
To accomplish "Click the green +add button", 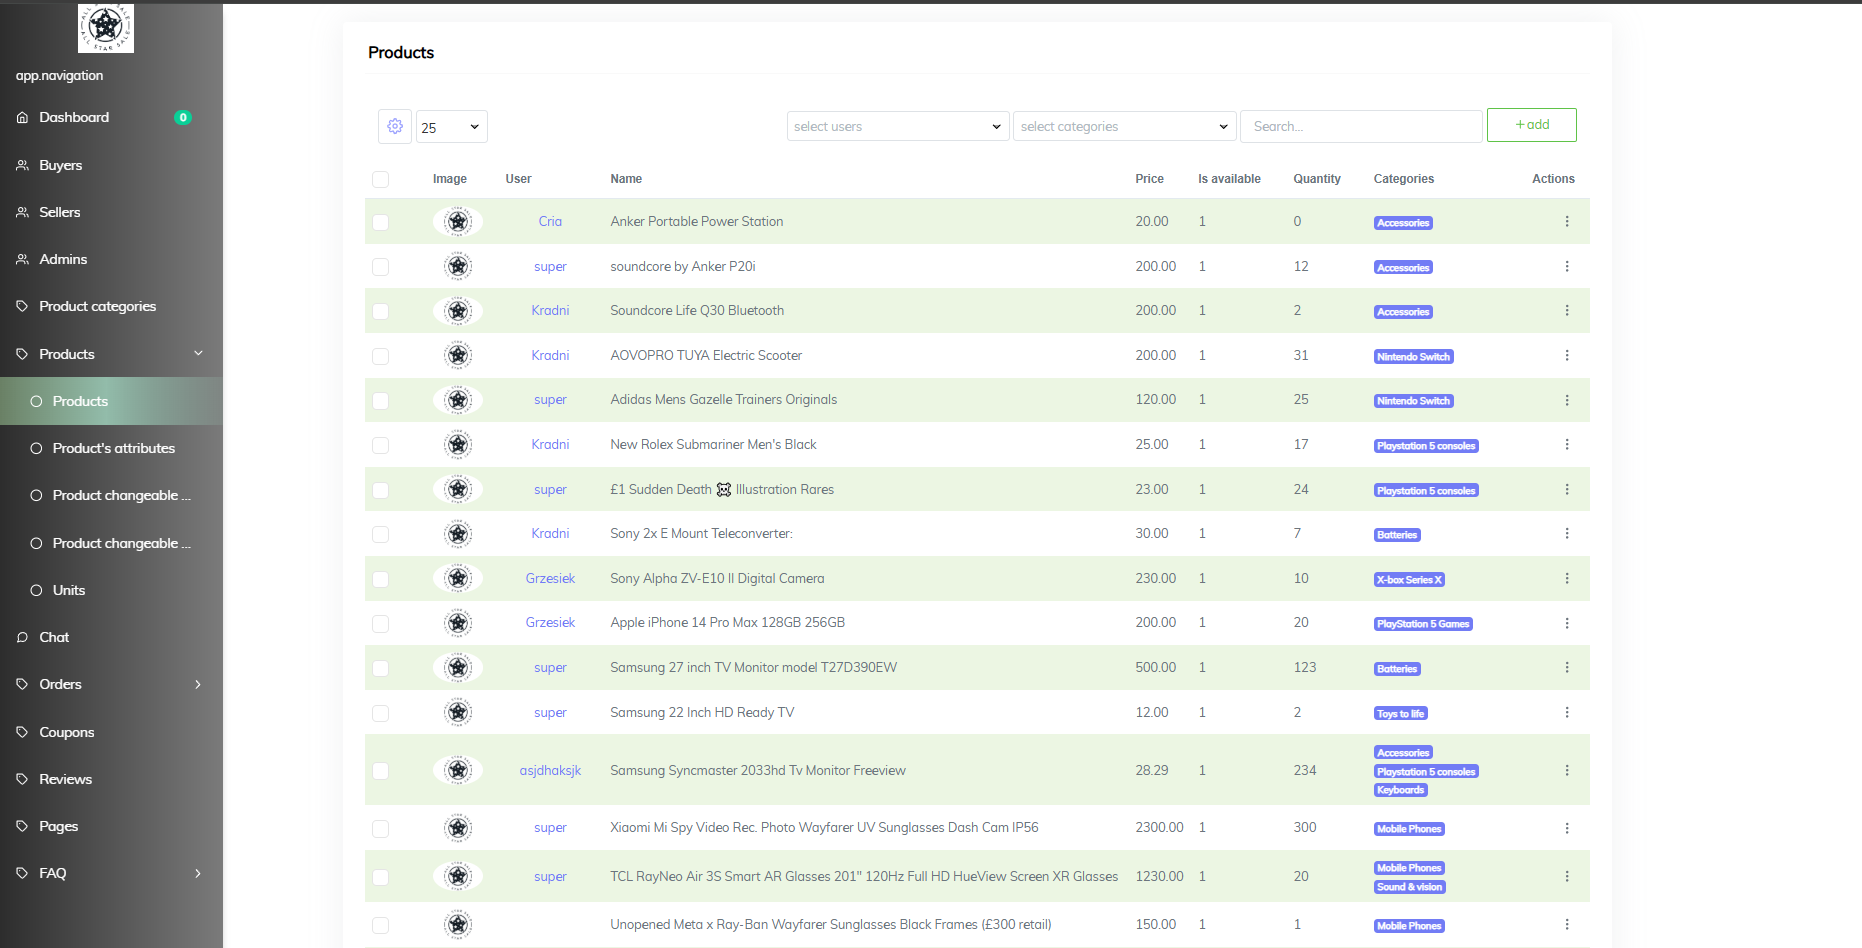I will click(x=1531, y=125).
